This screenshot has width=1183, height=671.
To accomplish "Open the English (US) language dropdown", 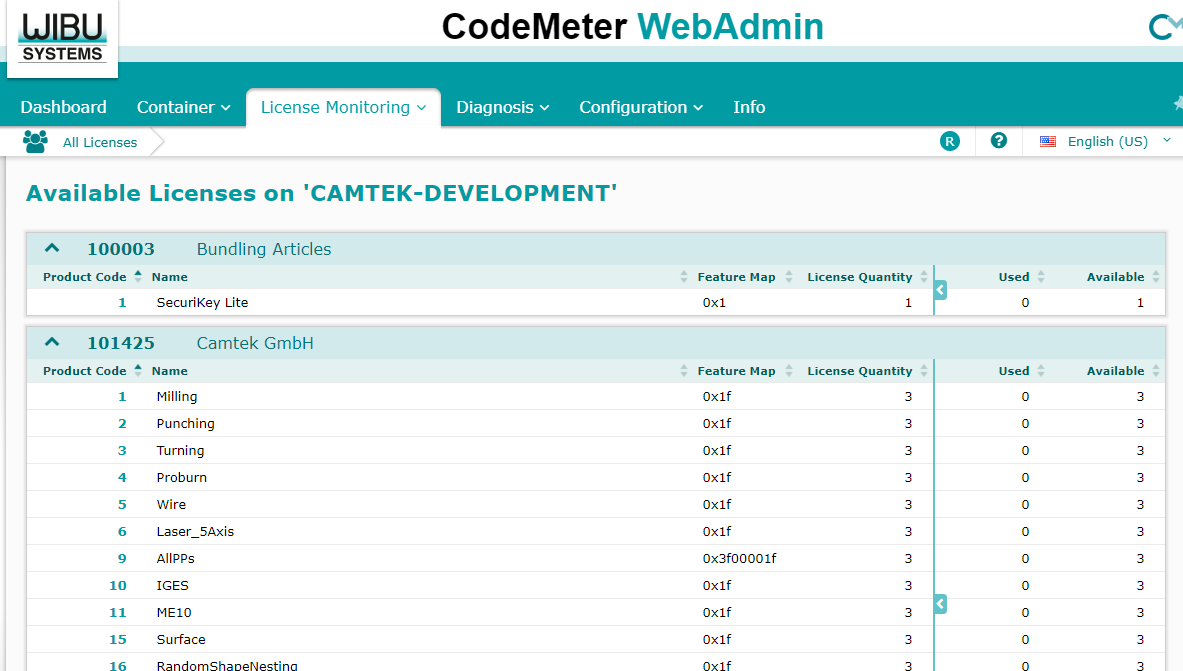I will coord(1107,141).
